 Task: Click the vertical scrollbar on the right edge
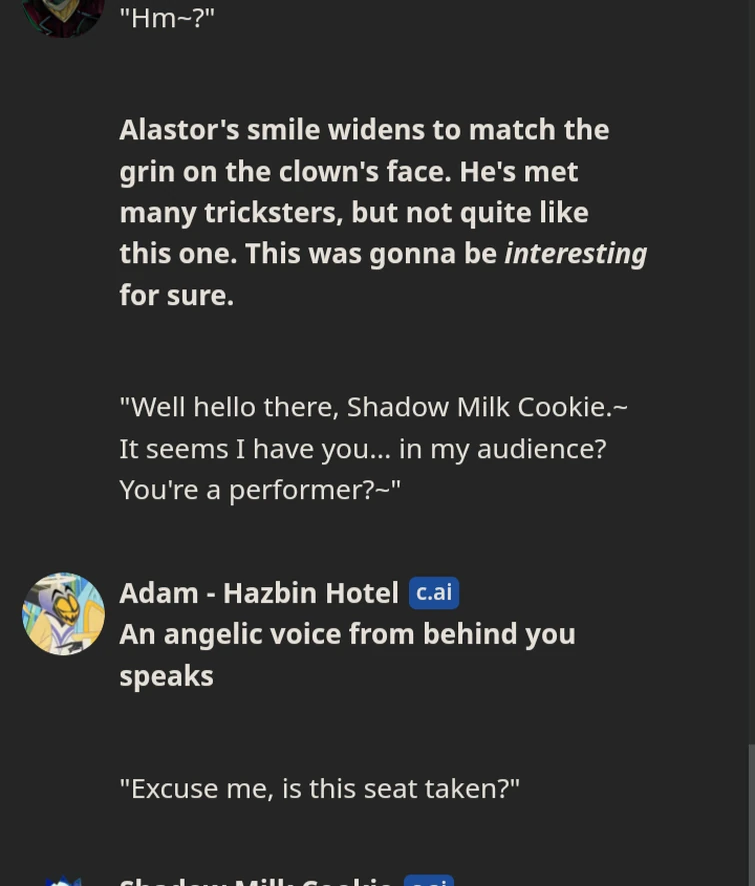point(751,810)
